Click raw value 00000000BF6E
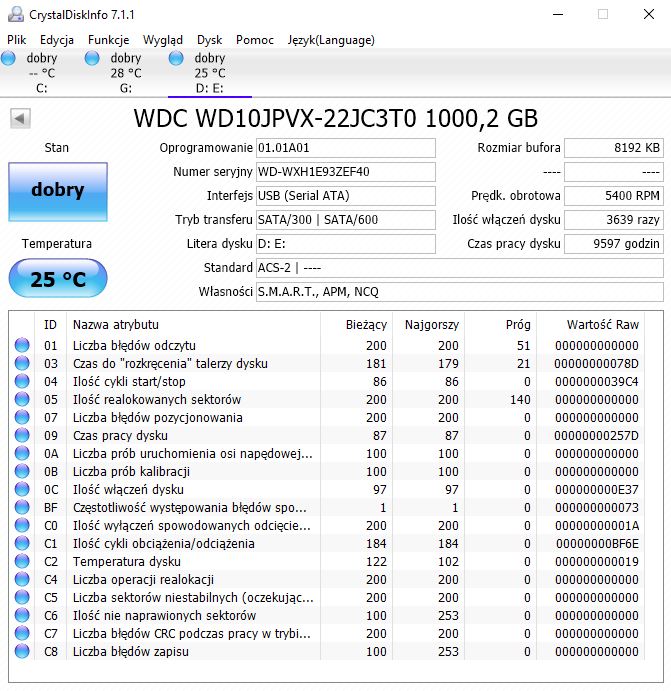The height and width of the screenshot is (691, 671). [597, 544]
